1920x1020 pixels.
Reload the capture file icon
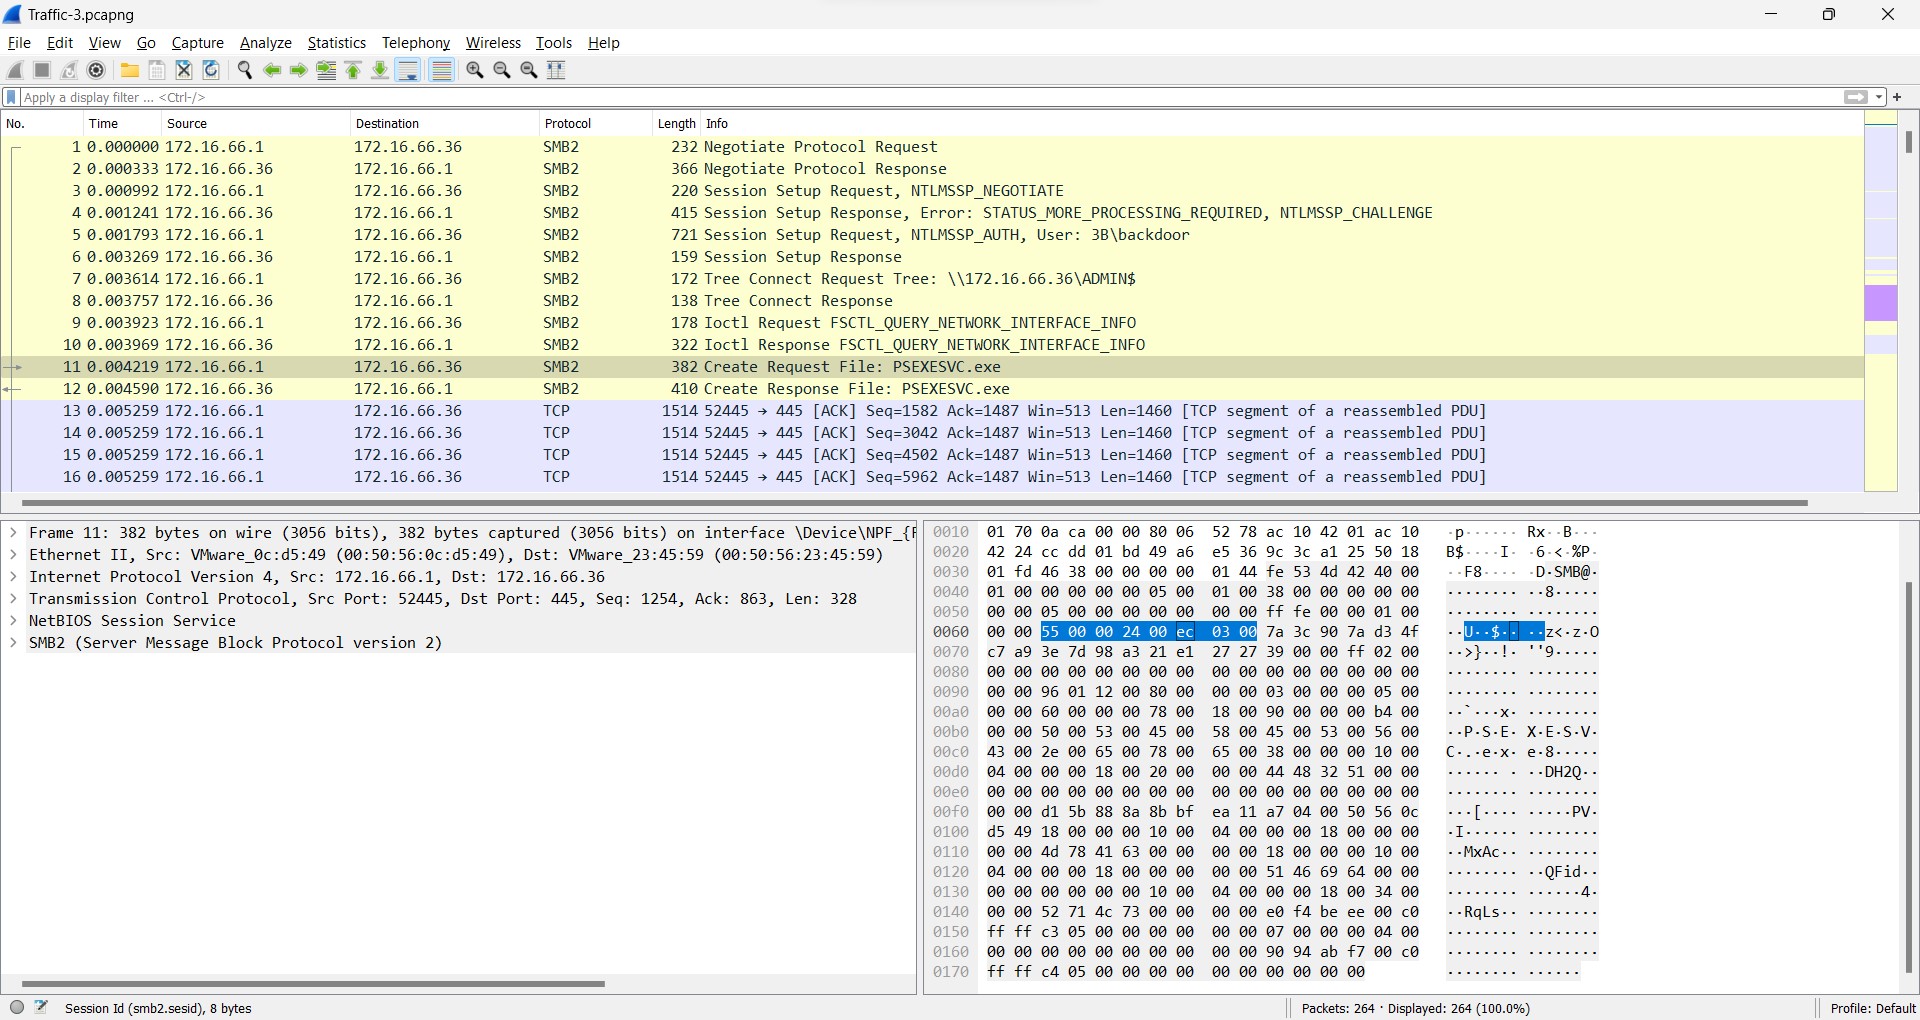(211, 70)
